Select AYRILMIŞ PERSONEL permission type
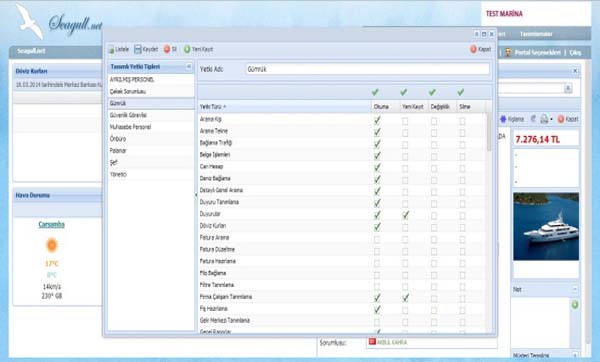The image size is (600, 362). (x=151, y=80)
